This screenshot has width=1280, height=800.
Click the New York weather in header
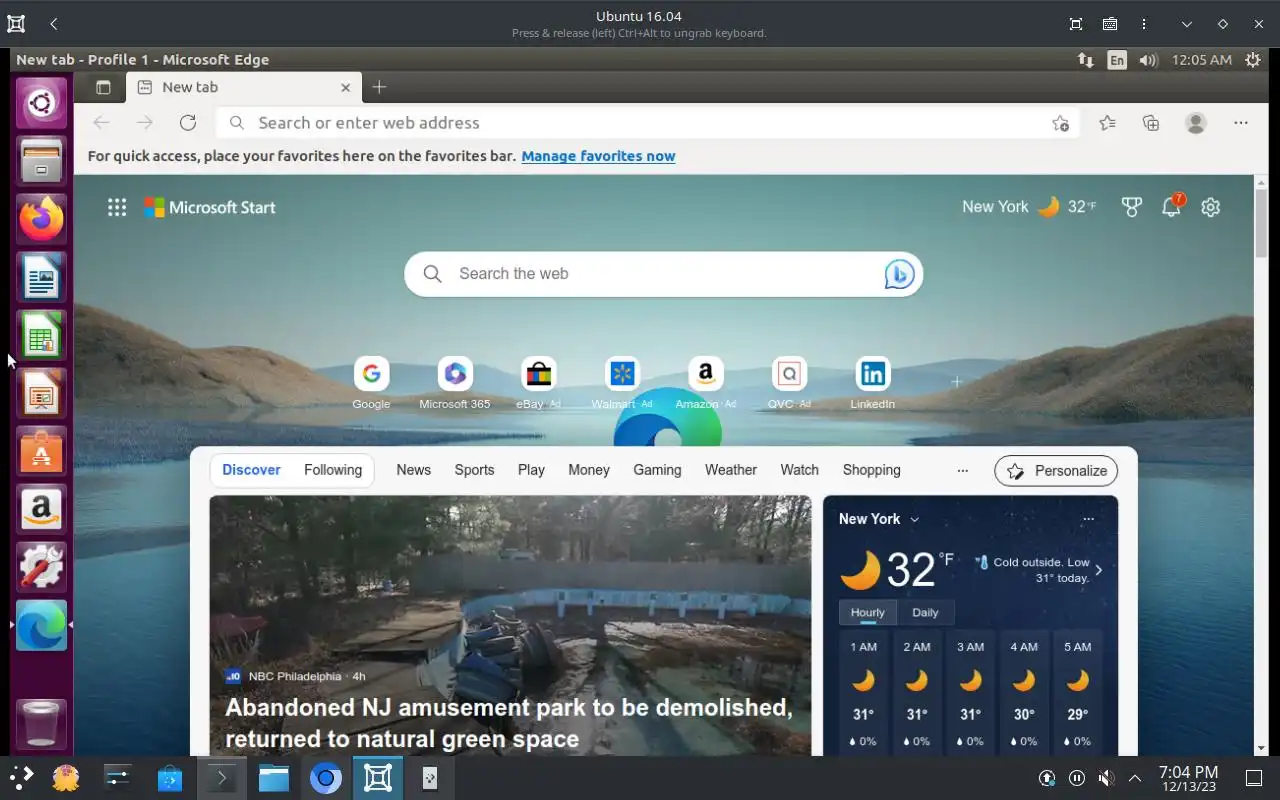click(x=1029, y=207)
